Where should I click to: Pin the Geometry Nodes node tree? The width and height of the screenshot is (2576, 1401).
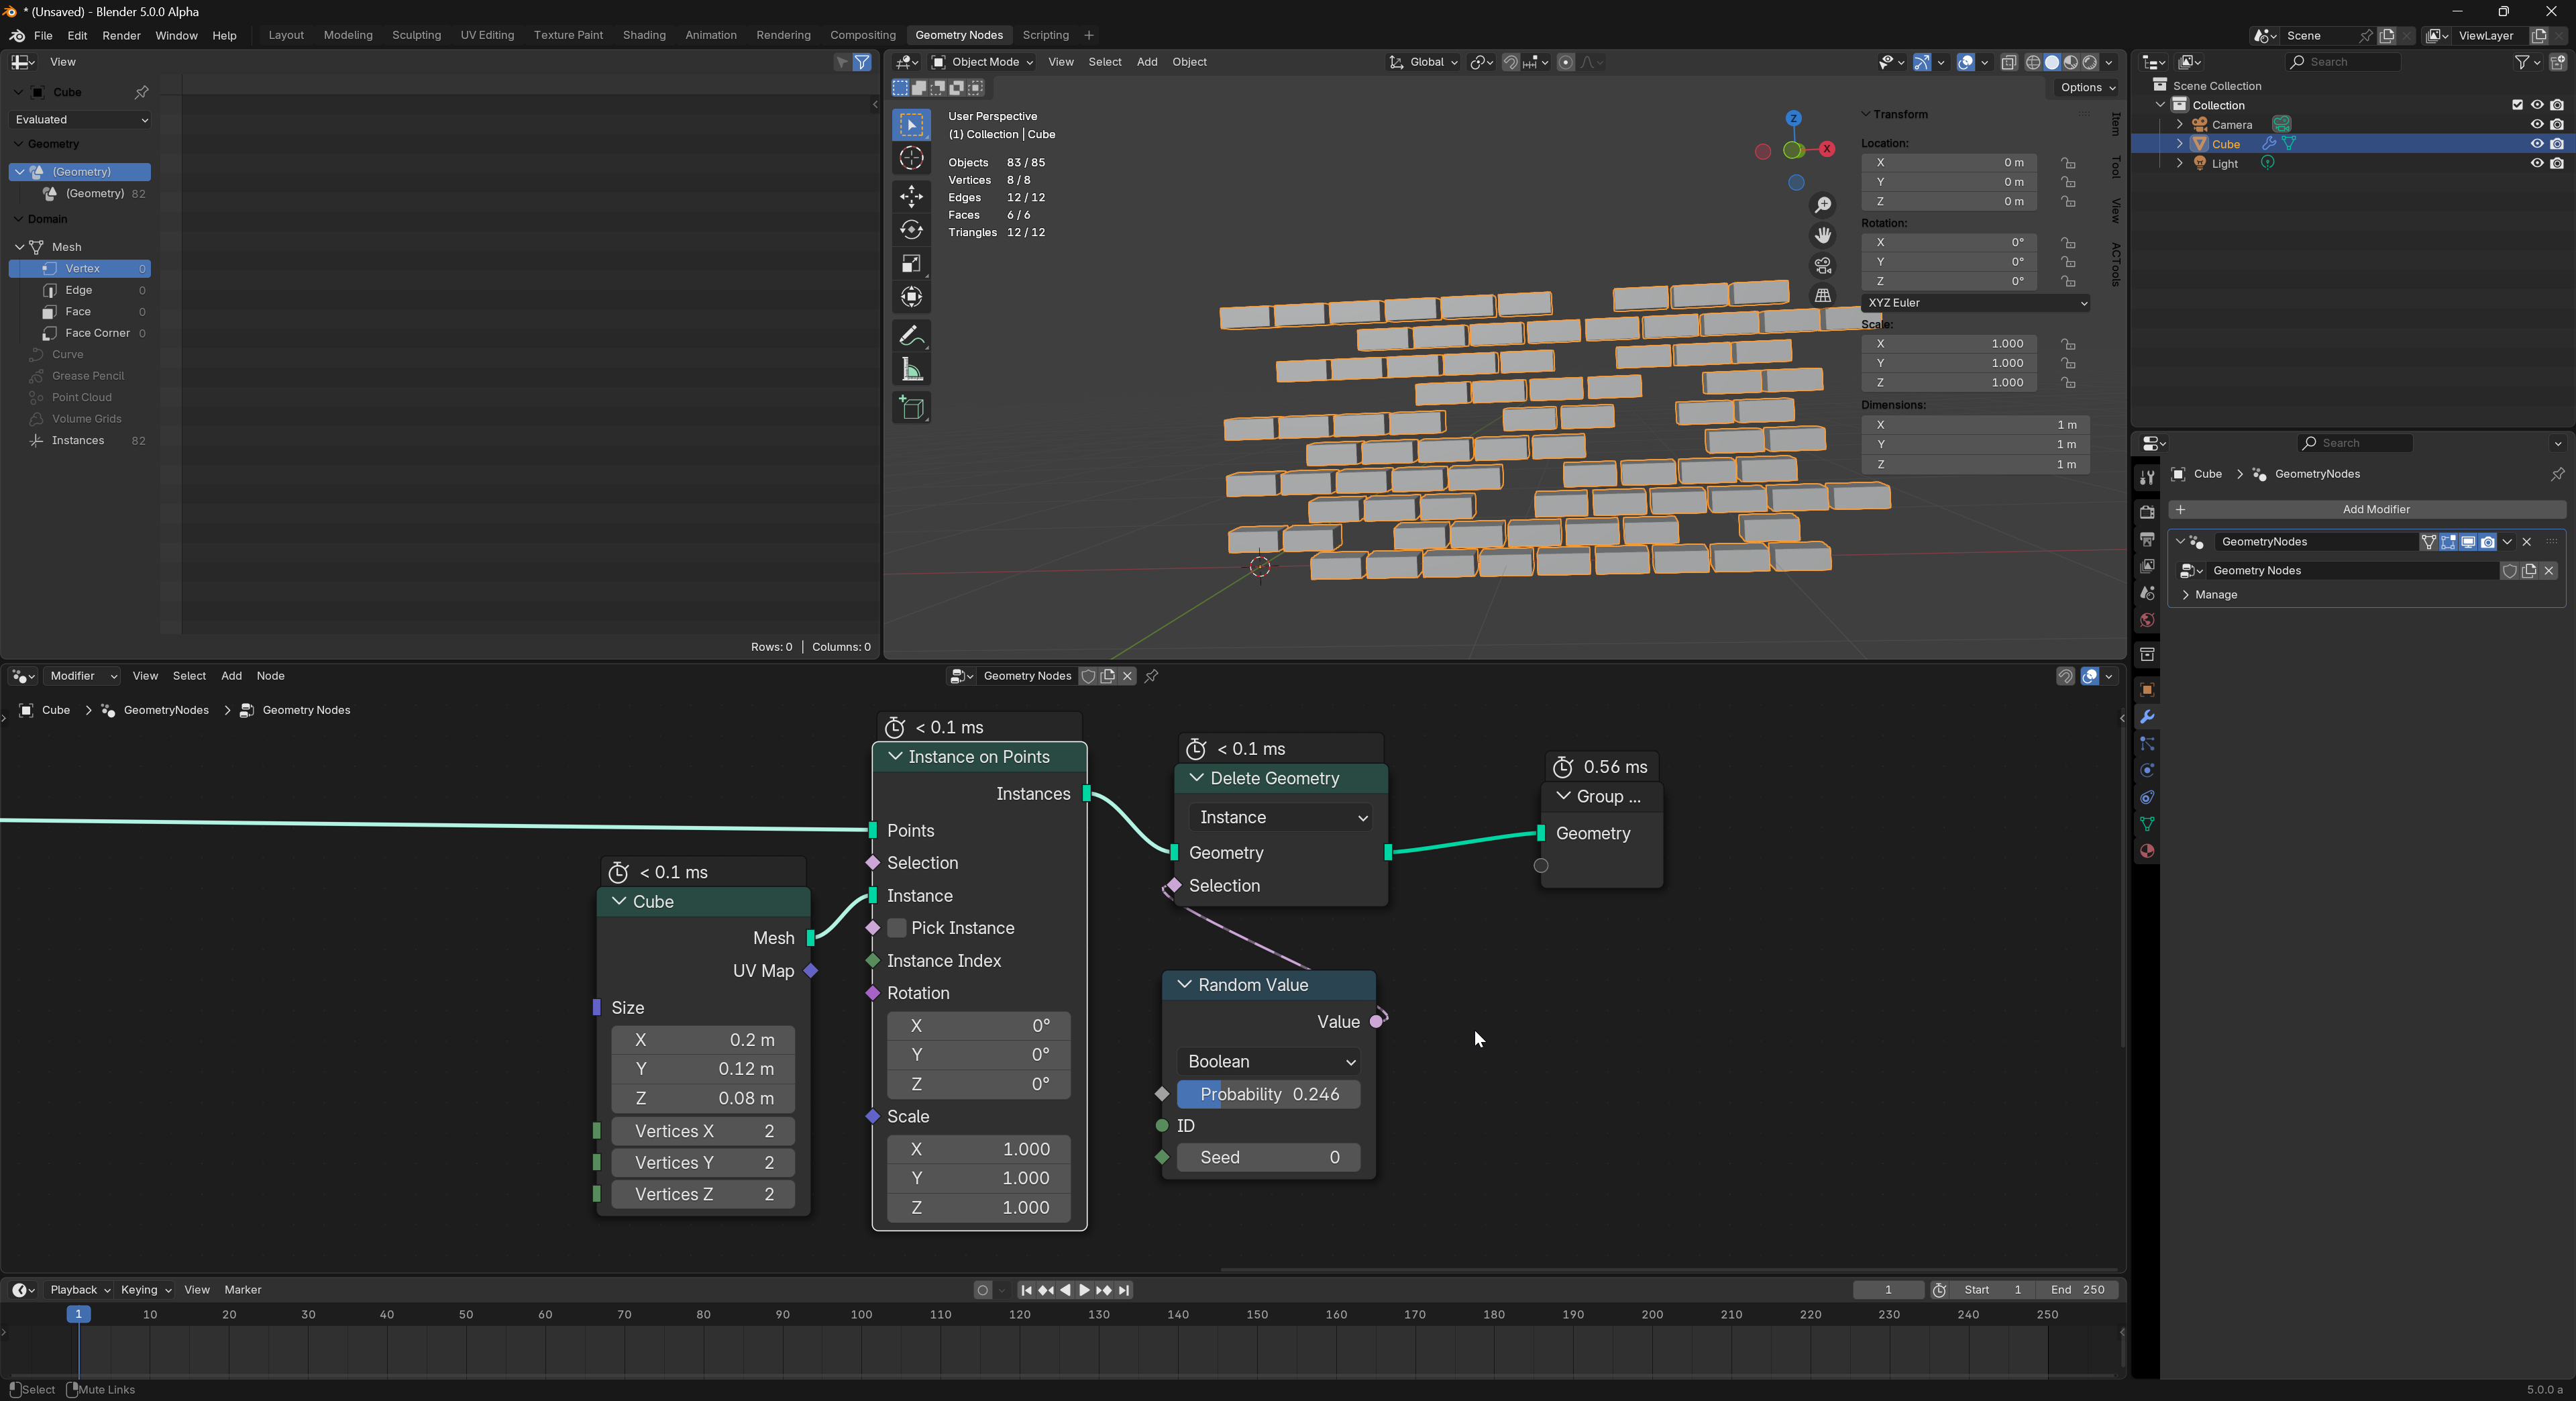click(1151, 676)
